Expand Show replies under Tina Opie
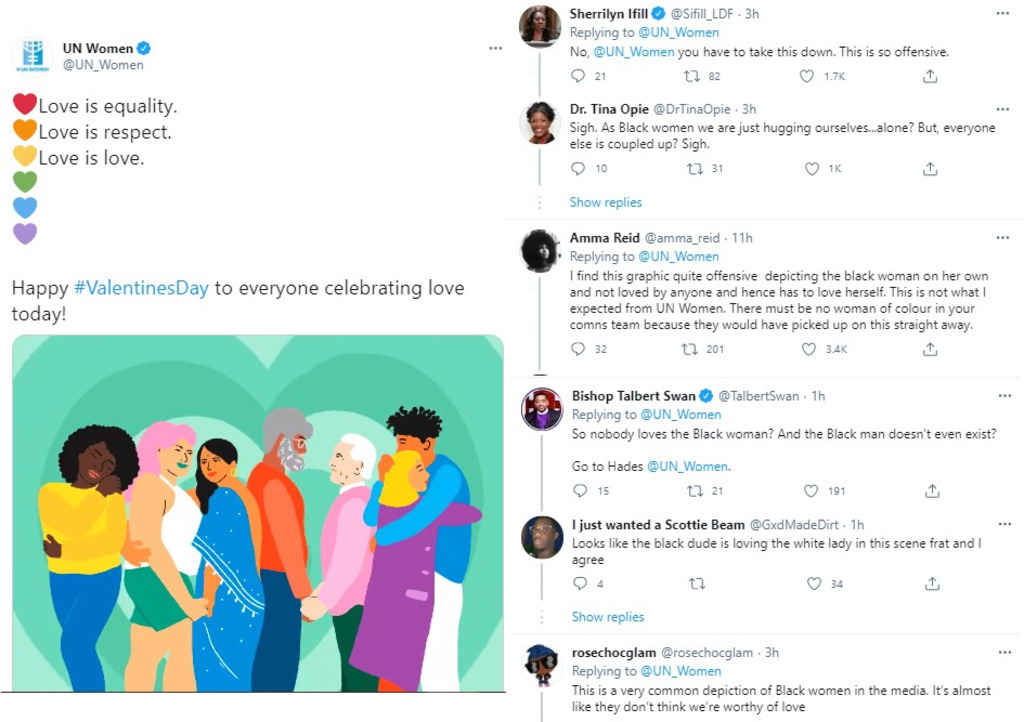 click(606, 202)
